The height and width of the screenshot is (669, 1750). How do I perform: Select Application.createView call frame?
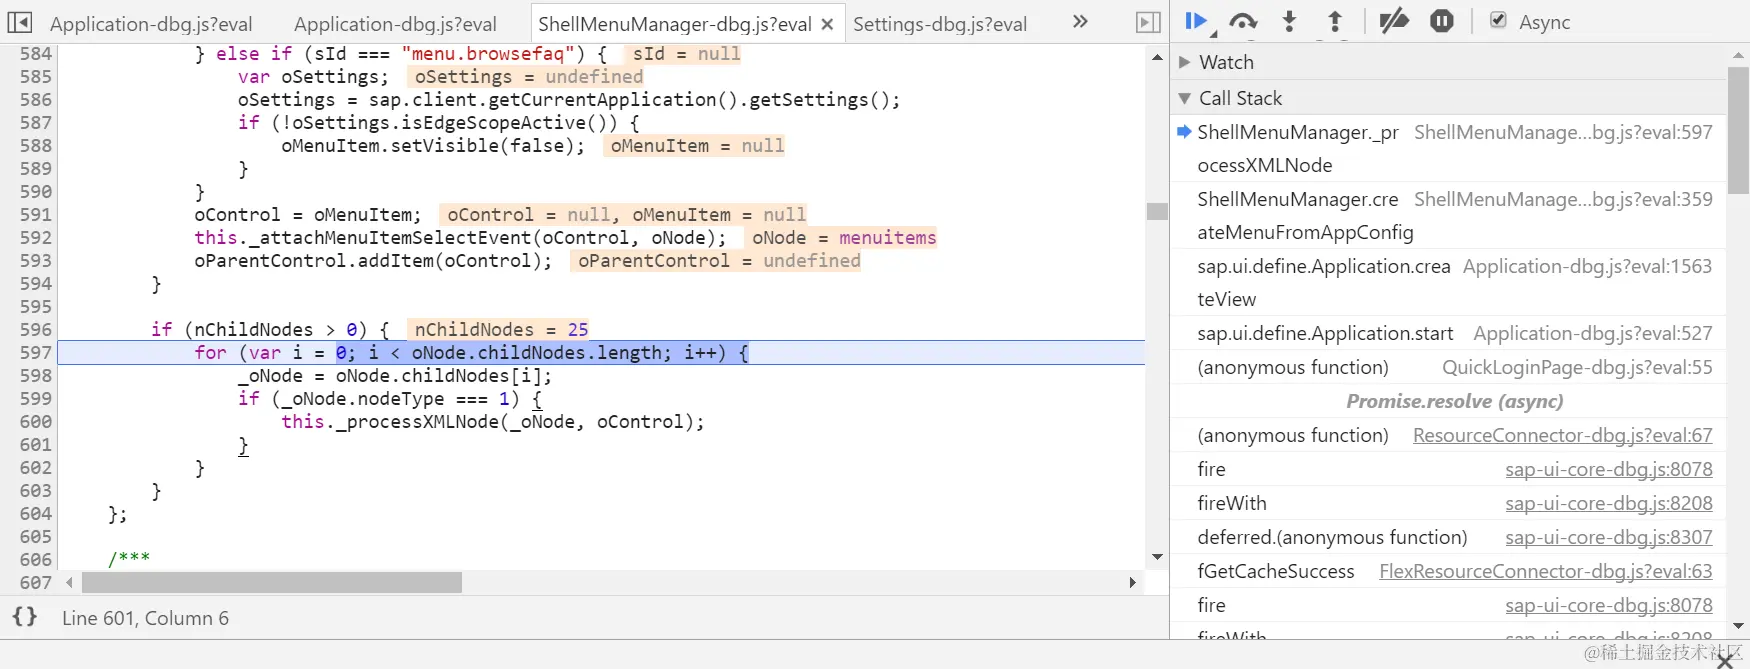[x=1449, y=282]
